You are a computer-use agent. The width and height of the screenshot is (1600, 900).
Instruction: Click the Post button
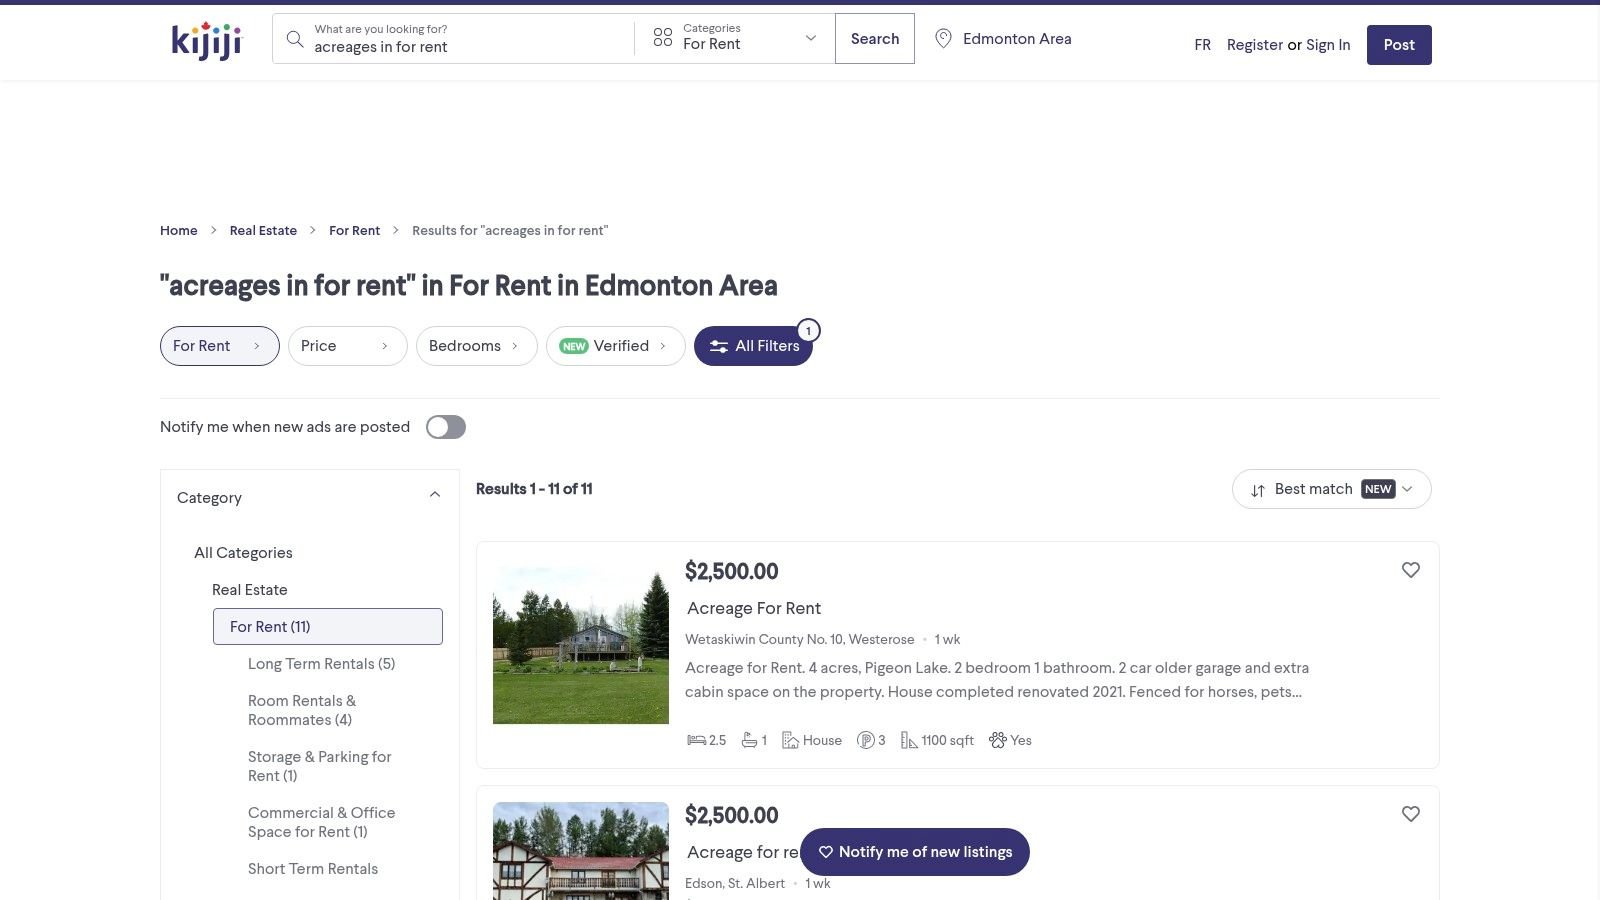click(1399, 45)
